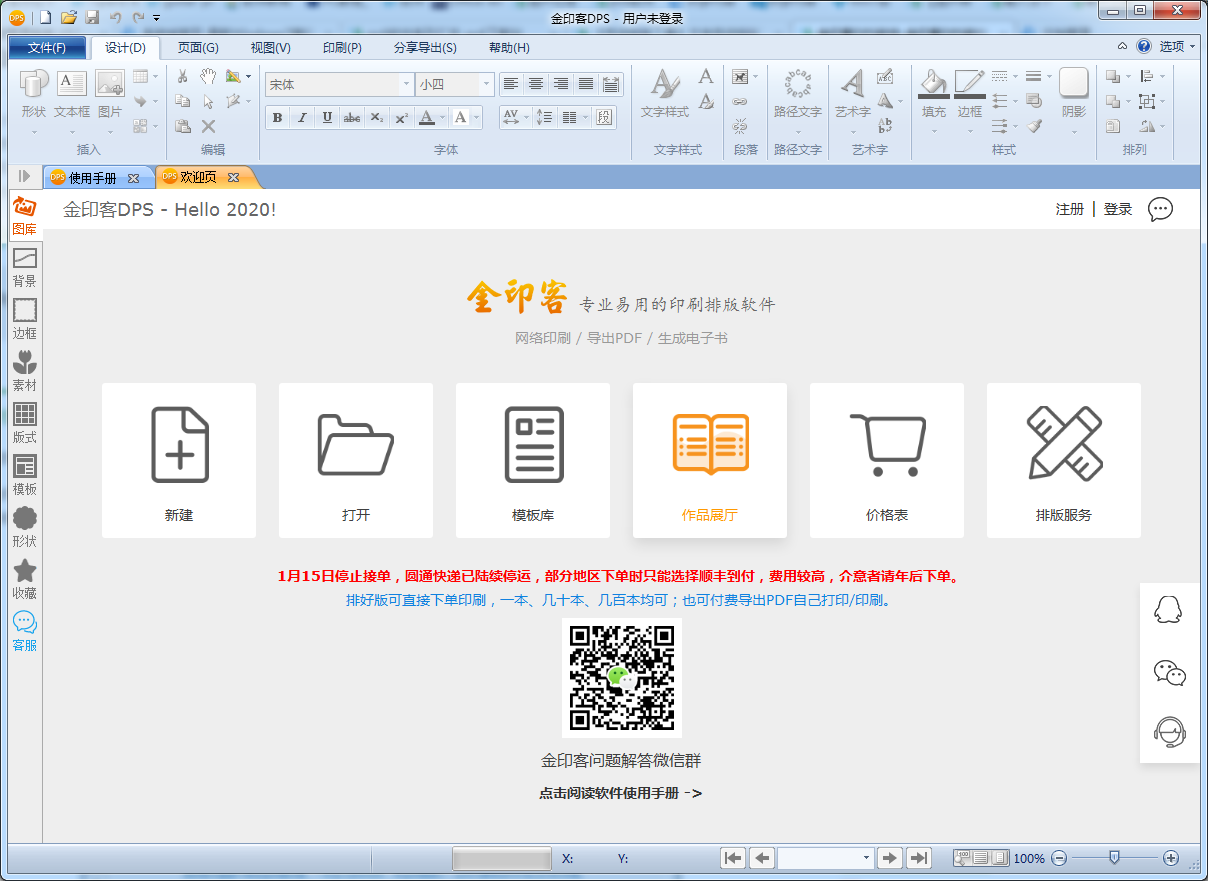Click the 新建 new document card
This screenshot has height=881, width=1208.
[x=179, y=460]
